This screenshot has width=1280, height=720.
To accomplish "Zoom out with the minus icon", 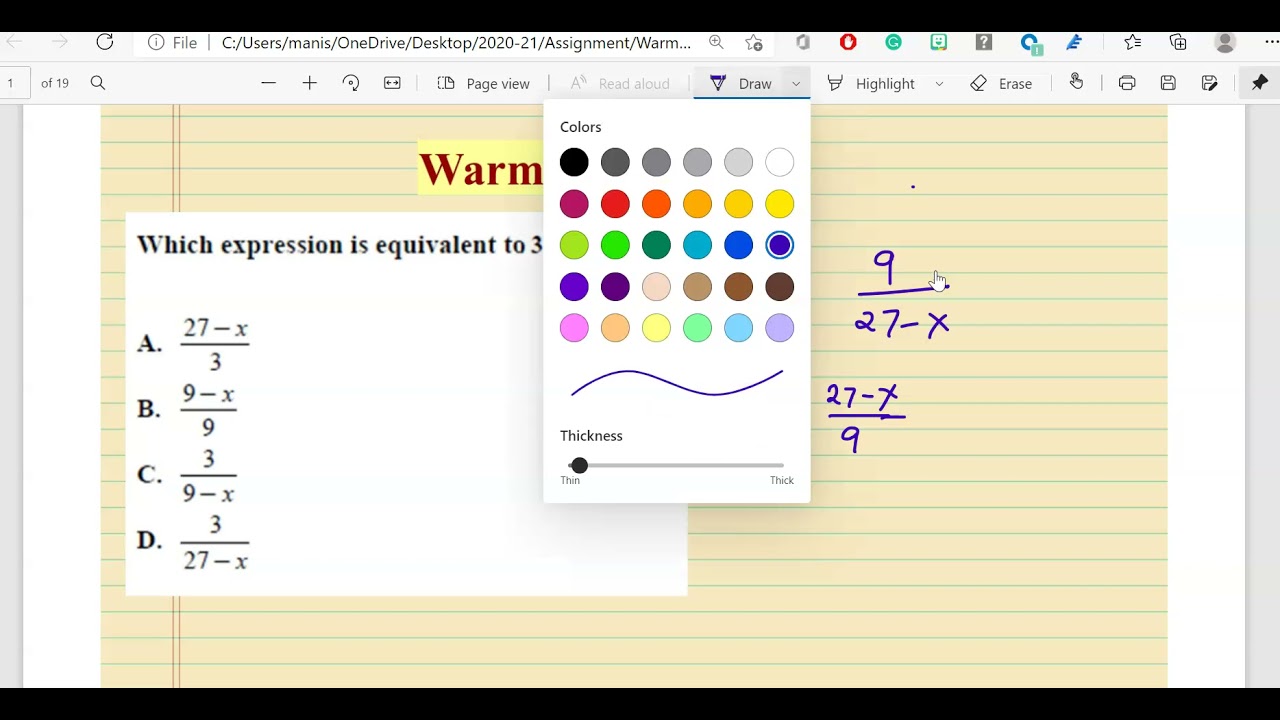I will [268, 83].
